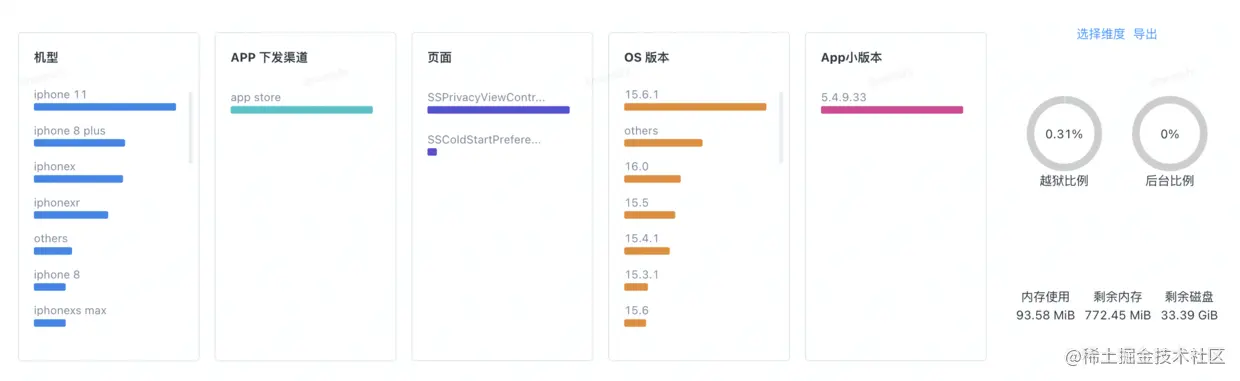The height and width of the screenshot is (381, 1240).
Task: Select the iphone 11 bar
Action: pos(105,107)
